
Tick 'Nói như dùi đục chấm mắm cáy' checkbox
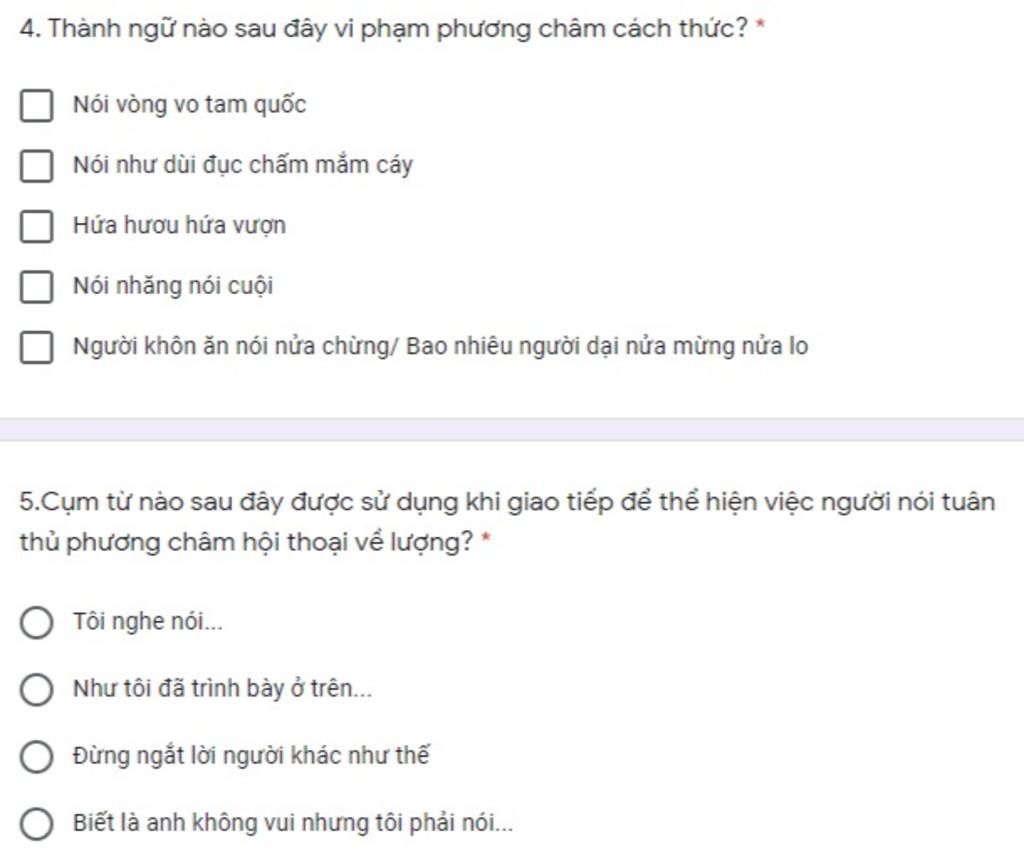pos(37,166)
